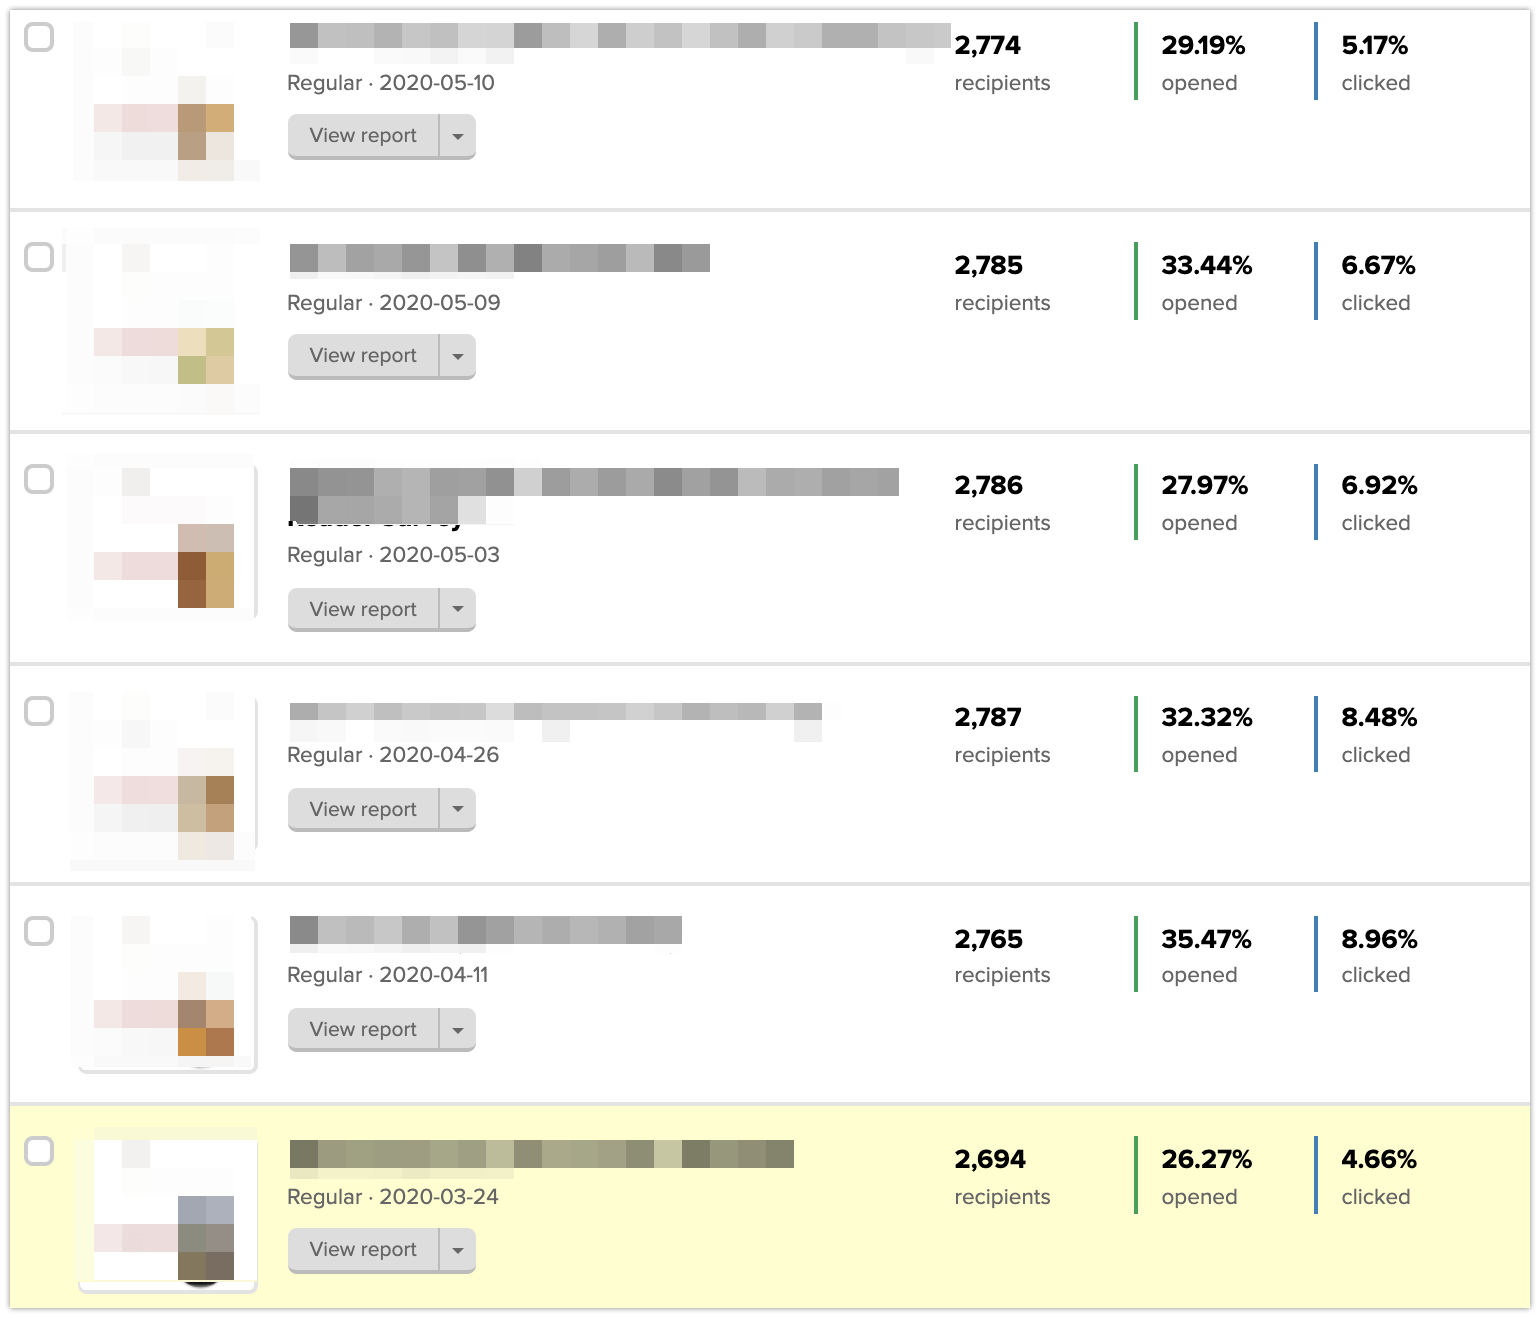Viewport: 1540px width, 1318px height.
Task: Select checkbox for the 2020-04-26 campaign
Action: point(39,711)
